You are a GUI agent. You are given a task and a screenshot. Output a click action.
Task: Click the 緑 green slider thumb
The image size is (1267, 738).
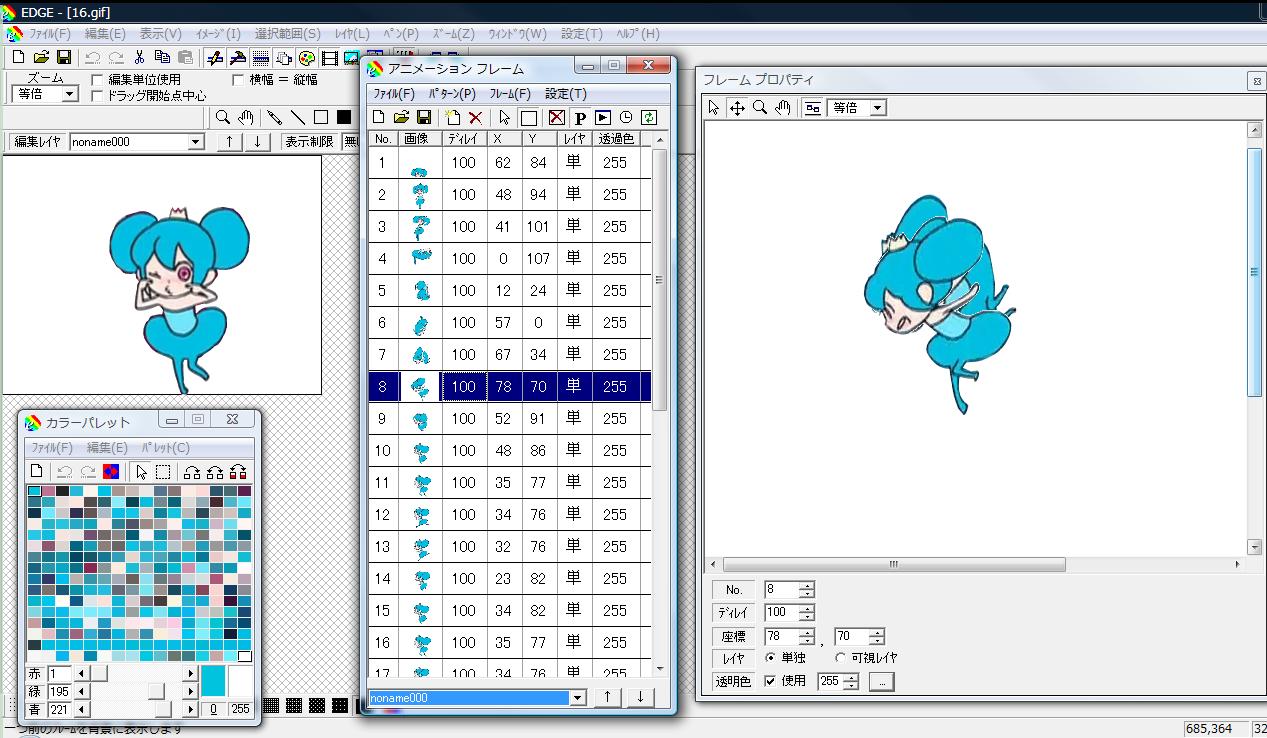[156, 691]
